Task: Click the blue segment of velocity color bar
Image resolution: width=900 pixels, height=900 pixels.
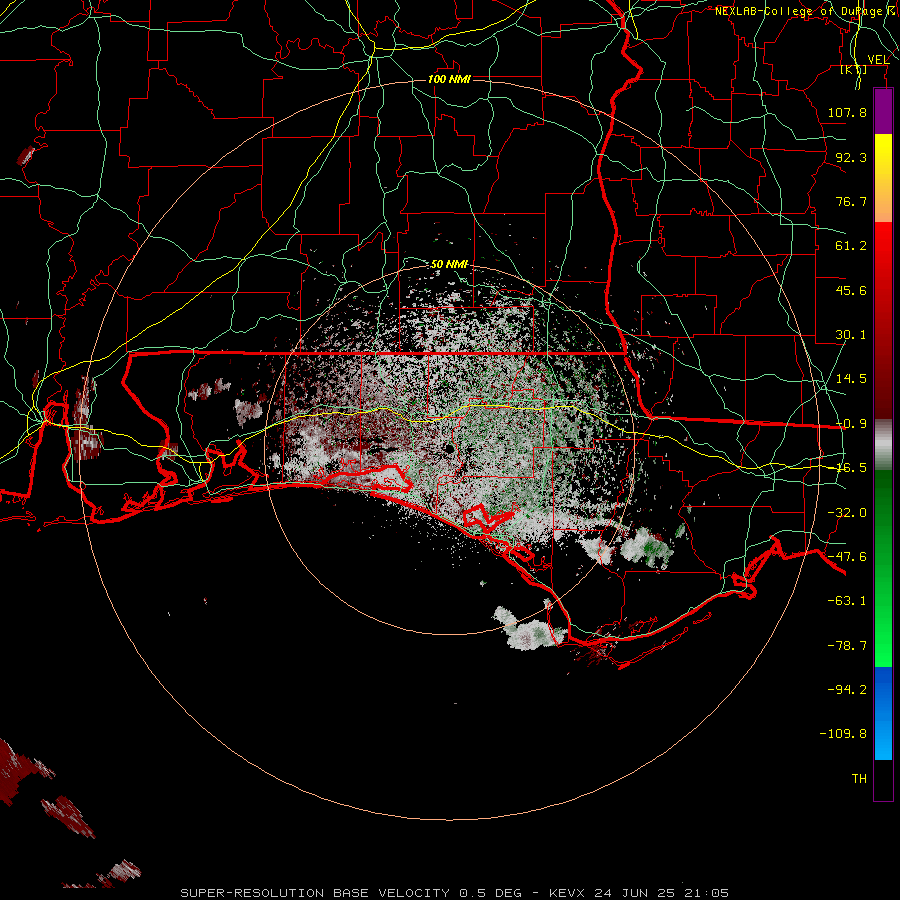Action: 883,713
